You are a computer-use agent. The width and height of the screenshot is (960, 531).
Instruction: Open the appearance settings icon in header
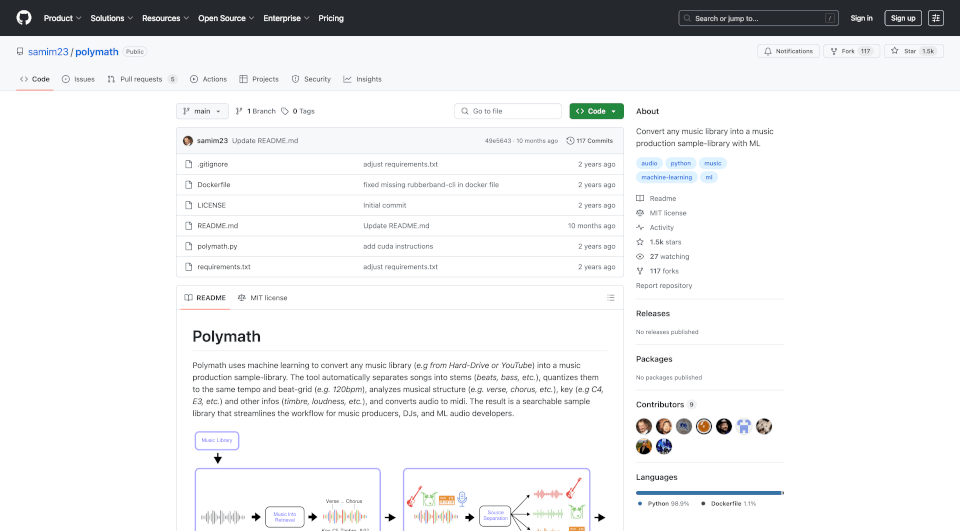tap(936, 18)
